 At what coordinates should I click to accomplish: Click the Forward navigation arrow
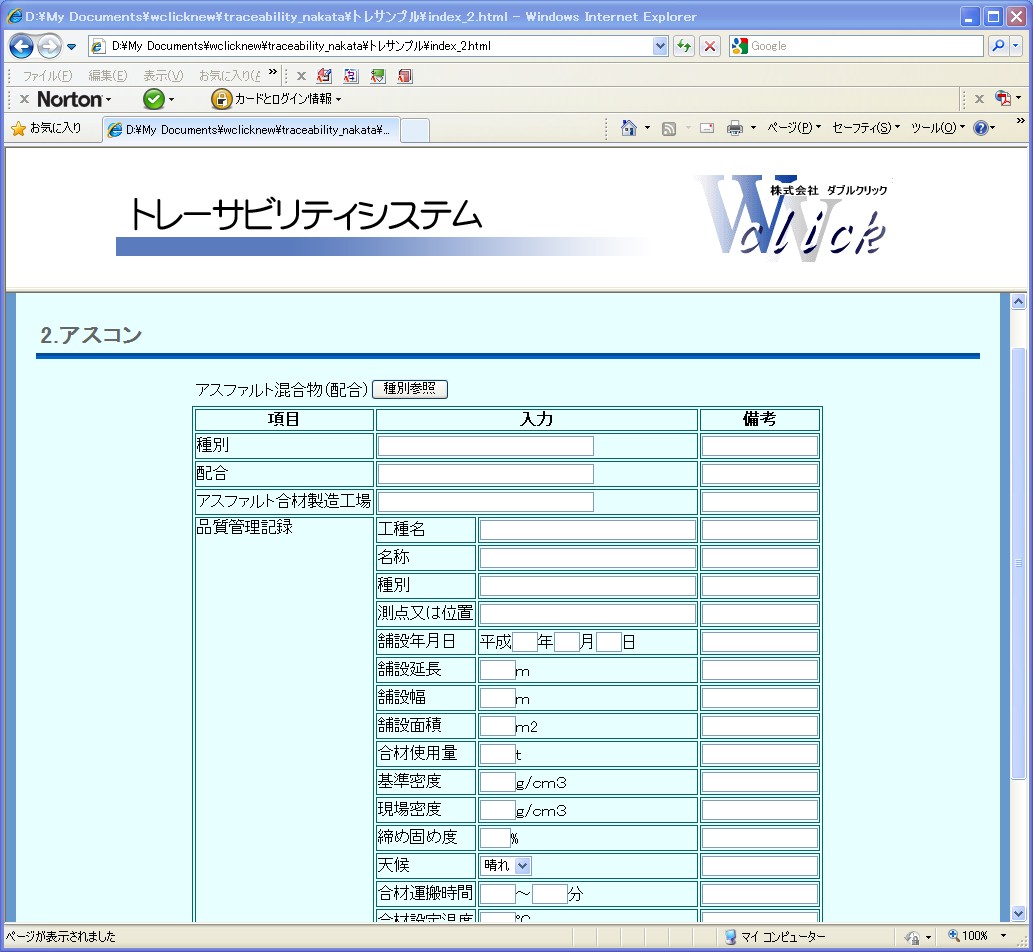click(x=49, y=46)
